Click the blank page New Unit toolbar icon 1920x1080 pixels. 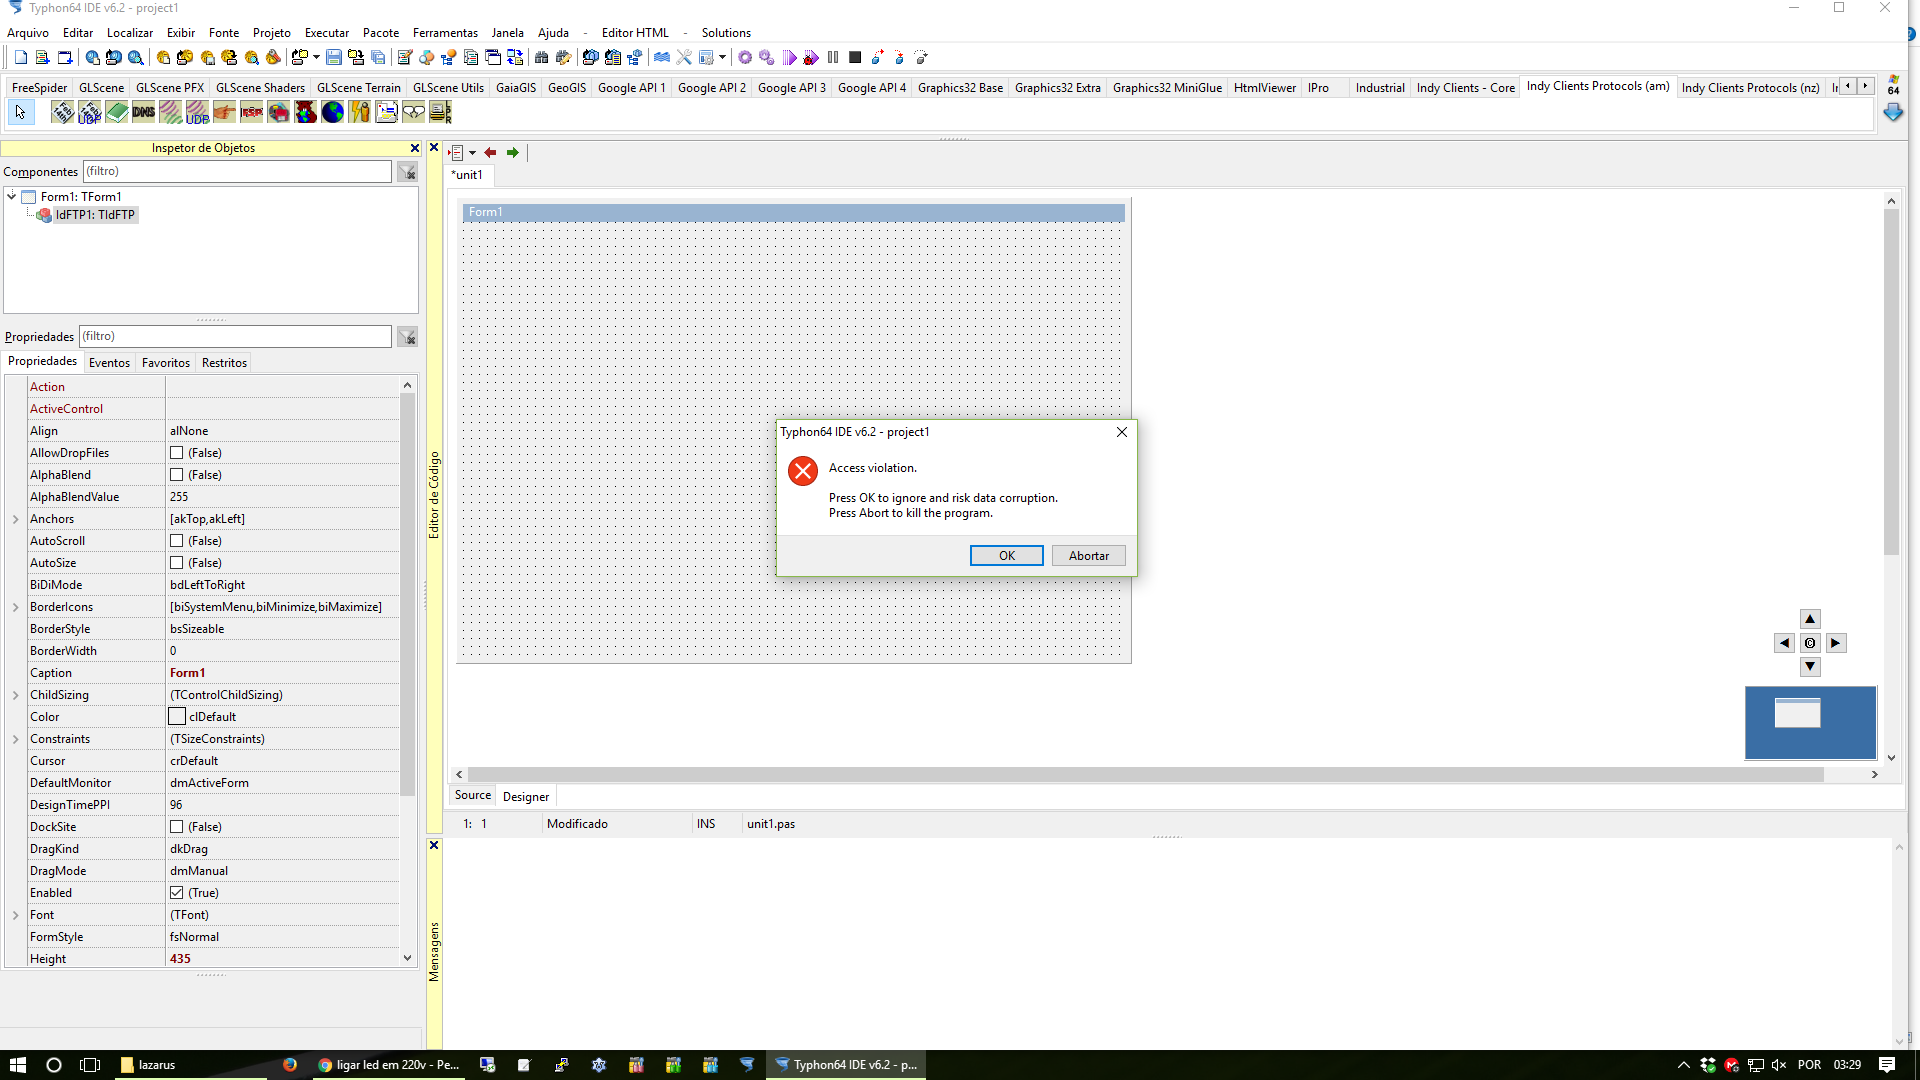click(x=20, y=58)
